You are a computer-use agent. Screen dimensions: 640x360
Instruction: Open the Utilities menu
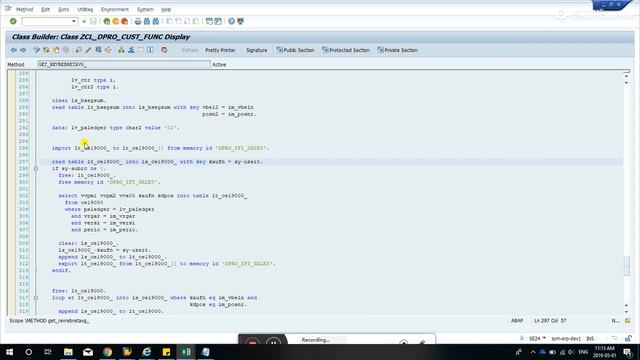coord(85,9)
